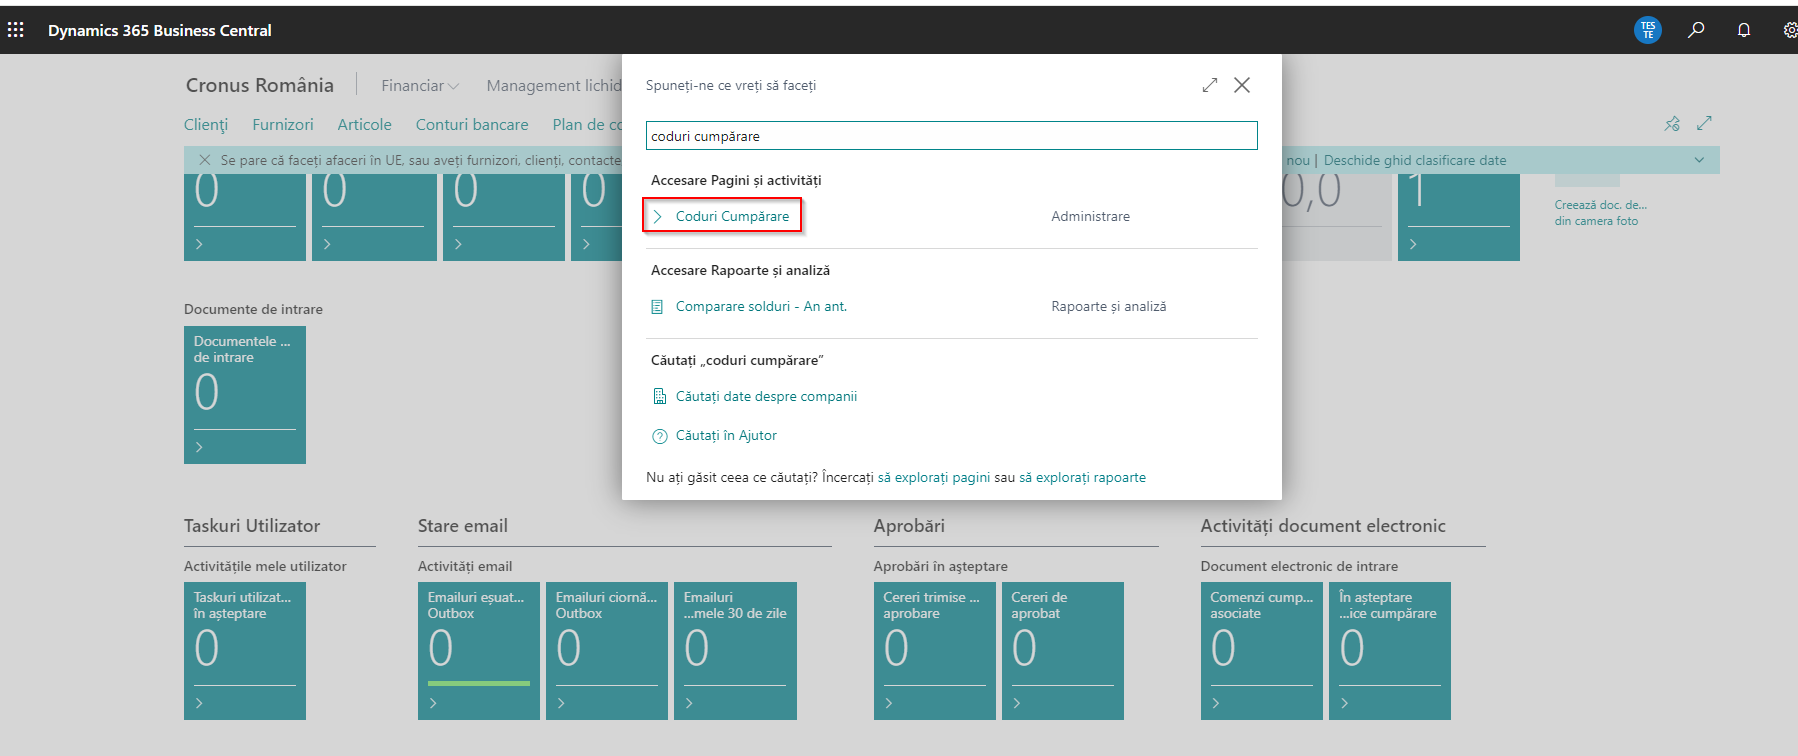Expand the search dialog to full size
The width and height of the screenshot is (1798, 756).
1210,85
